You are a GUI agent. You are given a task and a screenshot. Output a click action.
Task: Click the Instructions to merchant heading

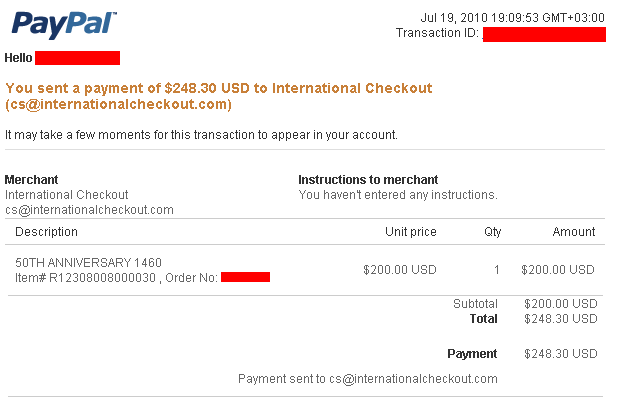pos(368,180)
